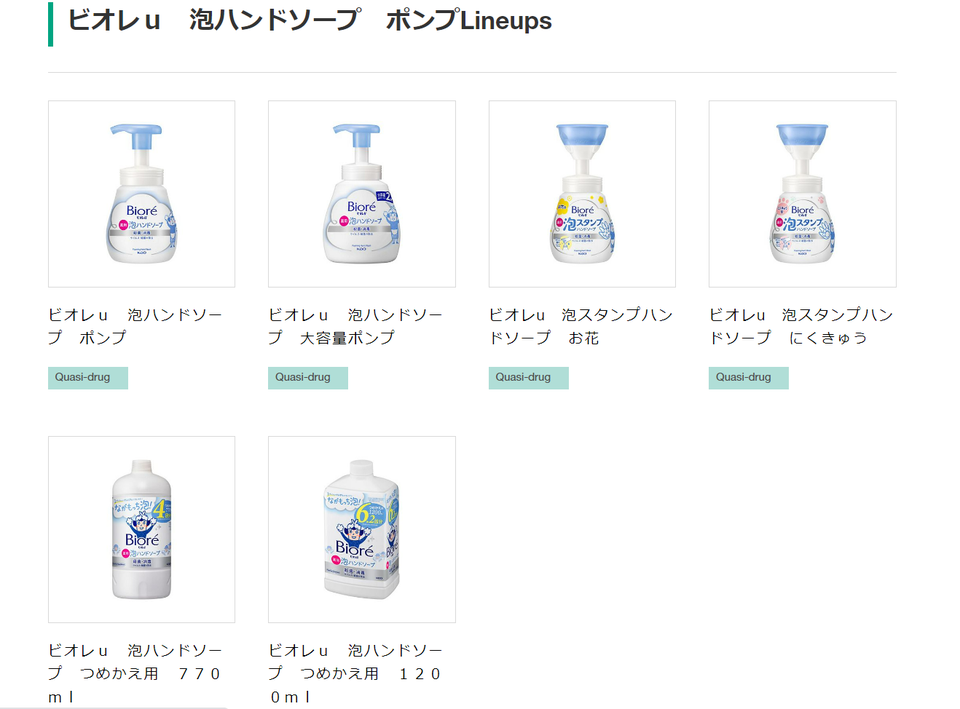
Task: Open the large-capacity pump bottle image
Action: (x=362, y=194)
